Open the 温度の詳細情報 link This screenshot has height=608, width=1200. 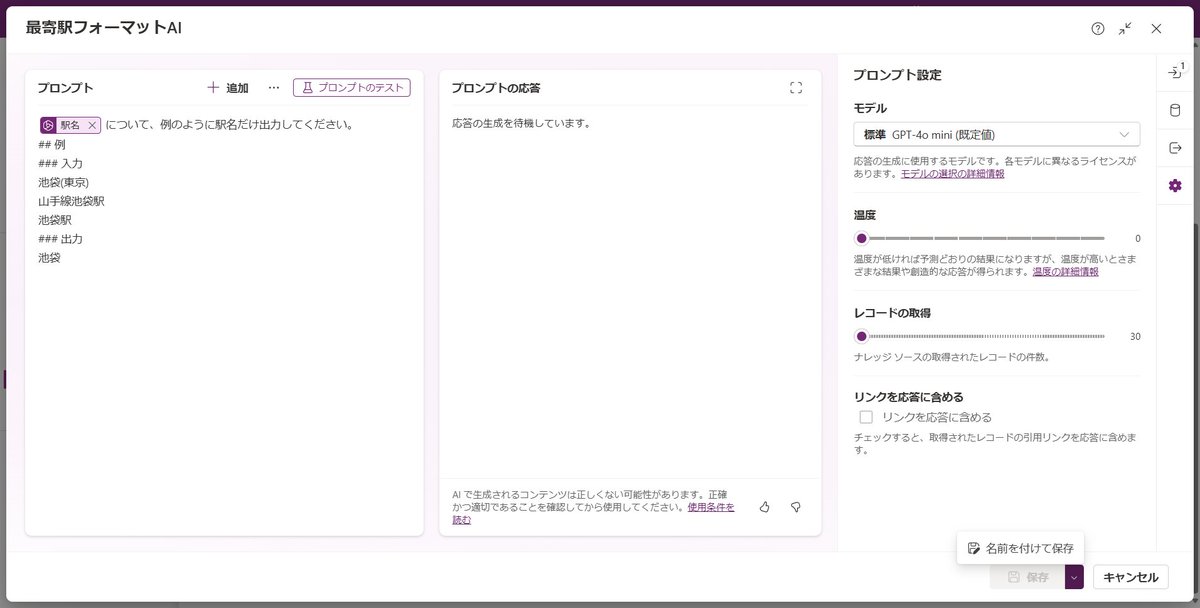pyautogui.click(x=1066, y=271)
